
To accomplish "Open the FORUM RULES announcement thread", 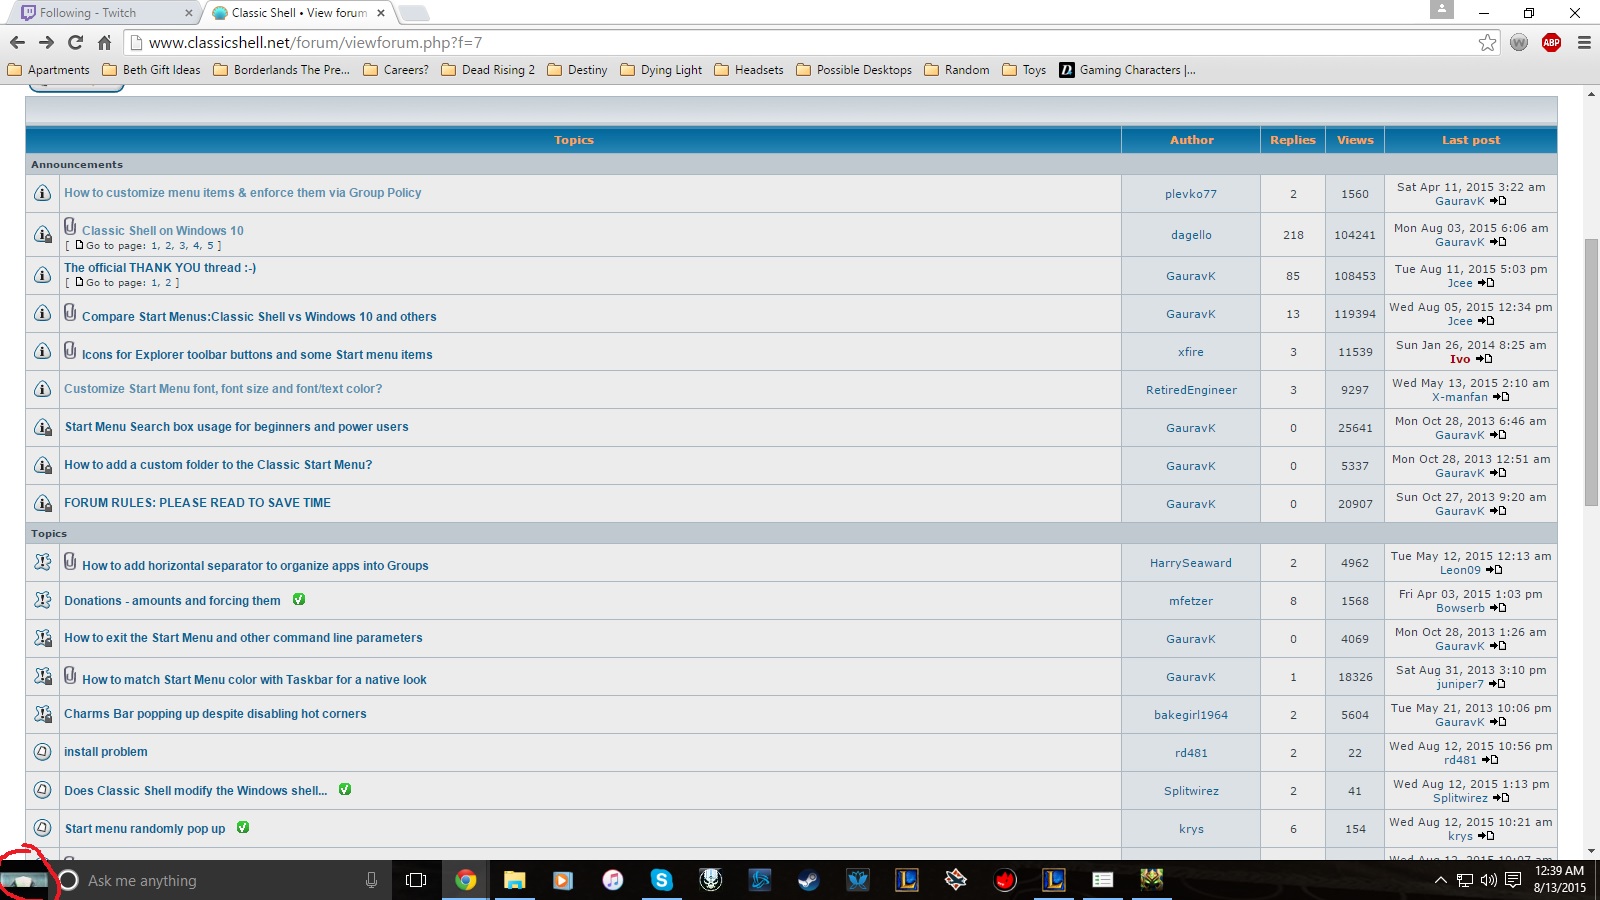I will (x=197, y=503).
